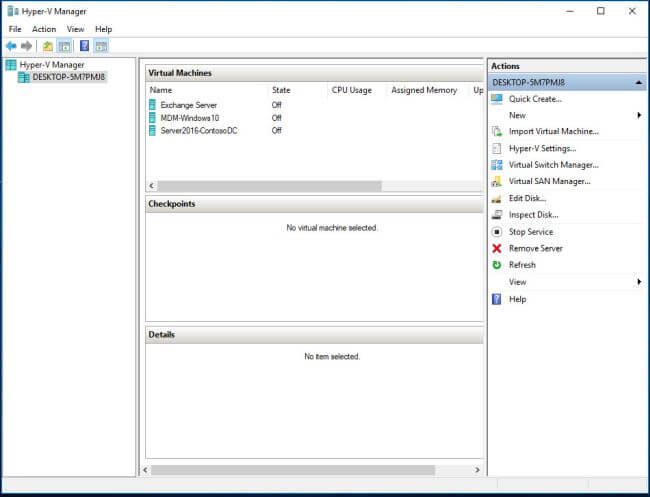Open Hyper-V Settings... action
Image resolution: width=650 pixels, height=497 pixels.
coord(543,148)
